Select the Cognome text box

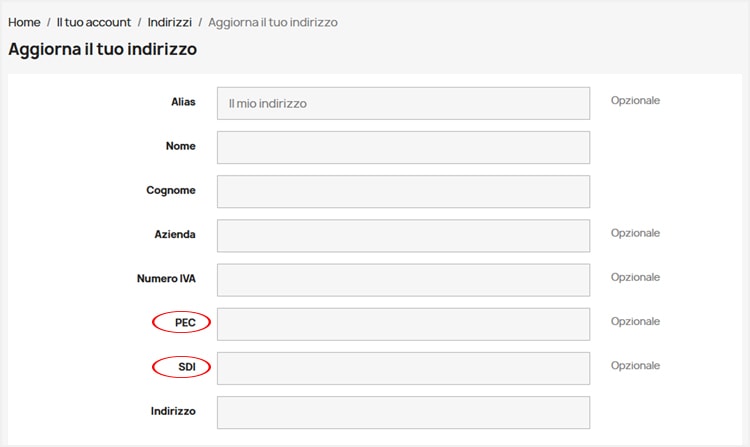(403, 191)
